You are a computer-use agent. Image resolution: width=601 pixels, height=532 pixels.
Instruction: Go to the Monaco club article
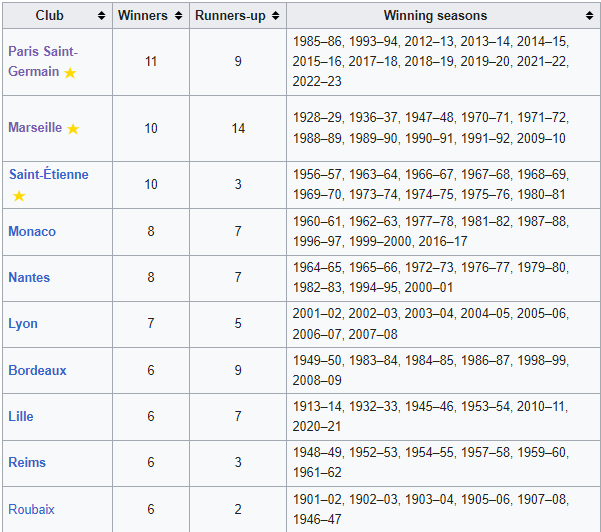tap(32, 232)
